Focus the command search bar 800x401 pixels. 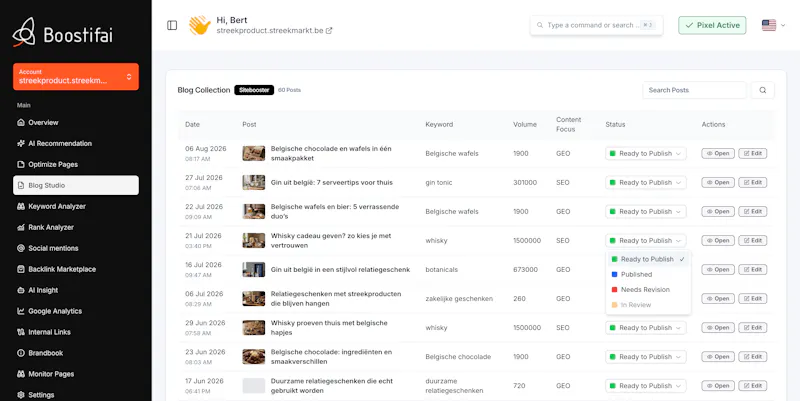(x=596, y=25)
